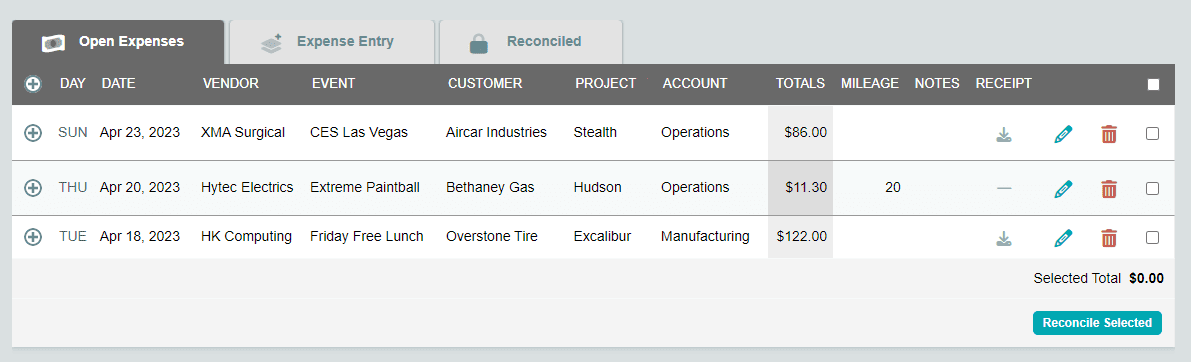Image resolution: width=1191 pixels, height=362 pixels.
Task: Edit the XMA Surgical expense
Action: (x=1063, y=135)
